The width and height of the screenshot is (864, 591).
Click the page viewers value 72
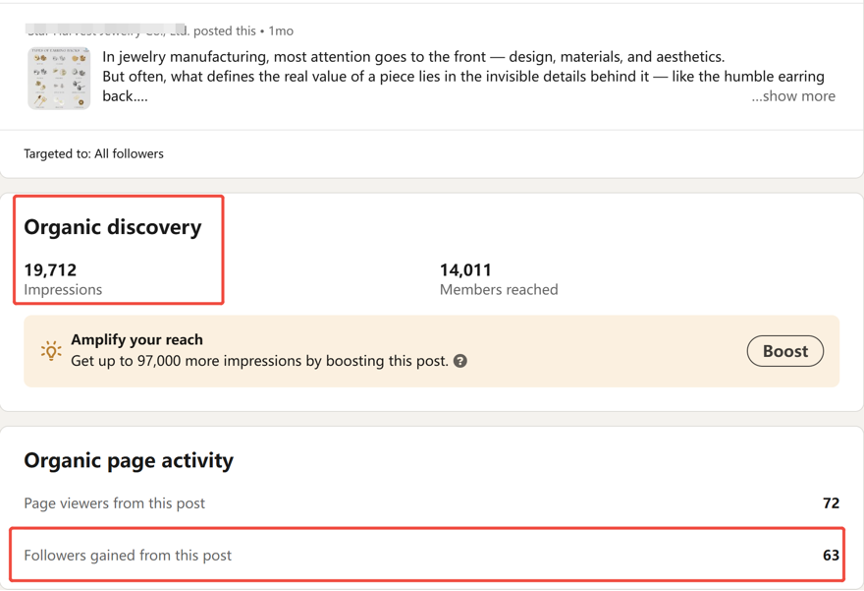click(x=830, y=503)
